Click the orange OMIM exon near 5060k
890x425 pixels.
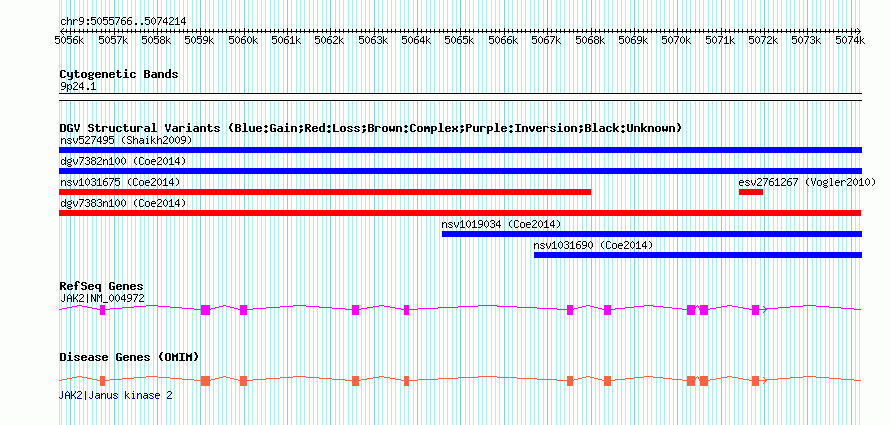coord(244,381)
